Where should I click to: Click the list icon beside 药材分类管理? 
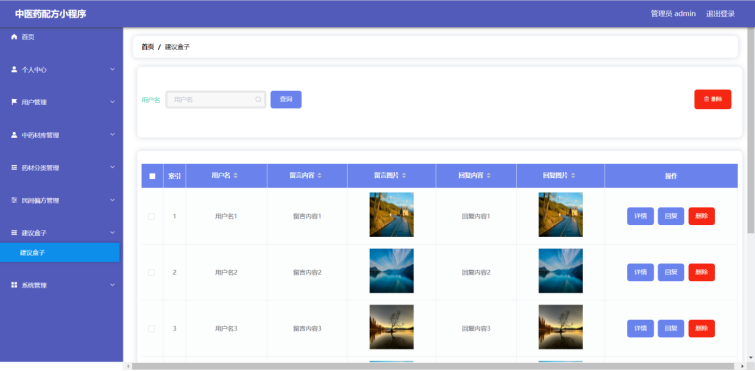click(x=14, y=167)
